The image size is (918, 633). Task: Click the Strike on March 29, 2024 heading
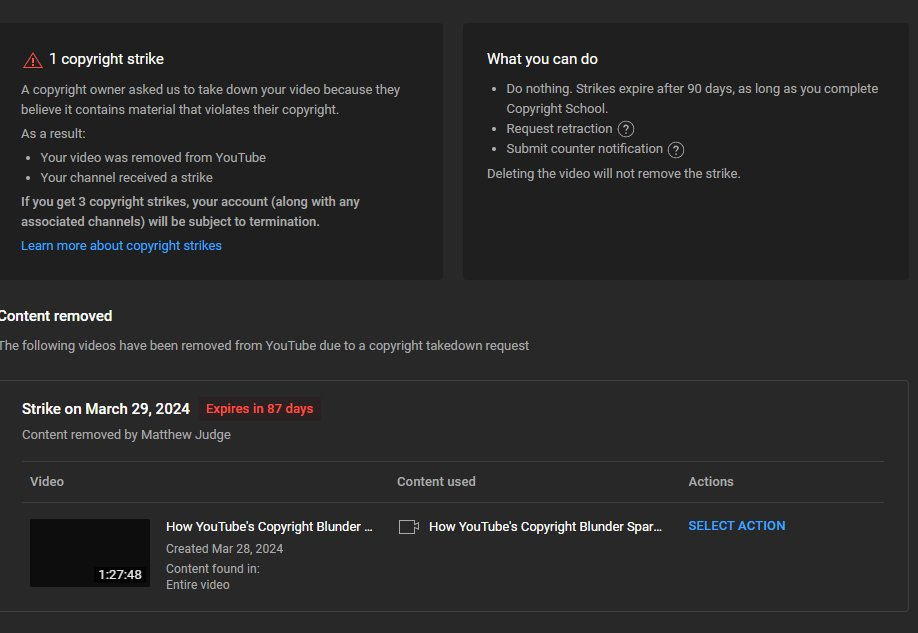coord(106,409)
